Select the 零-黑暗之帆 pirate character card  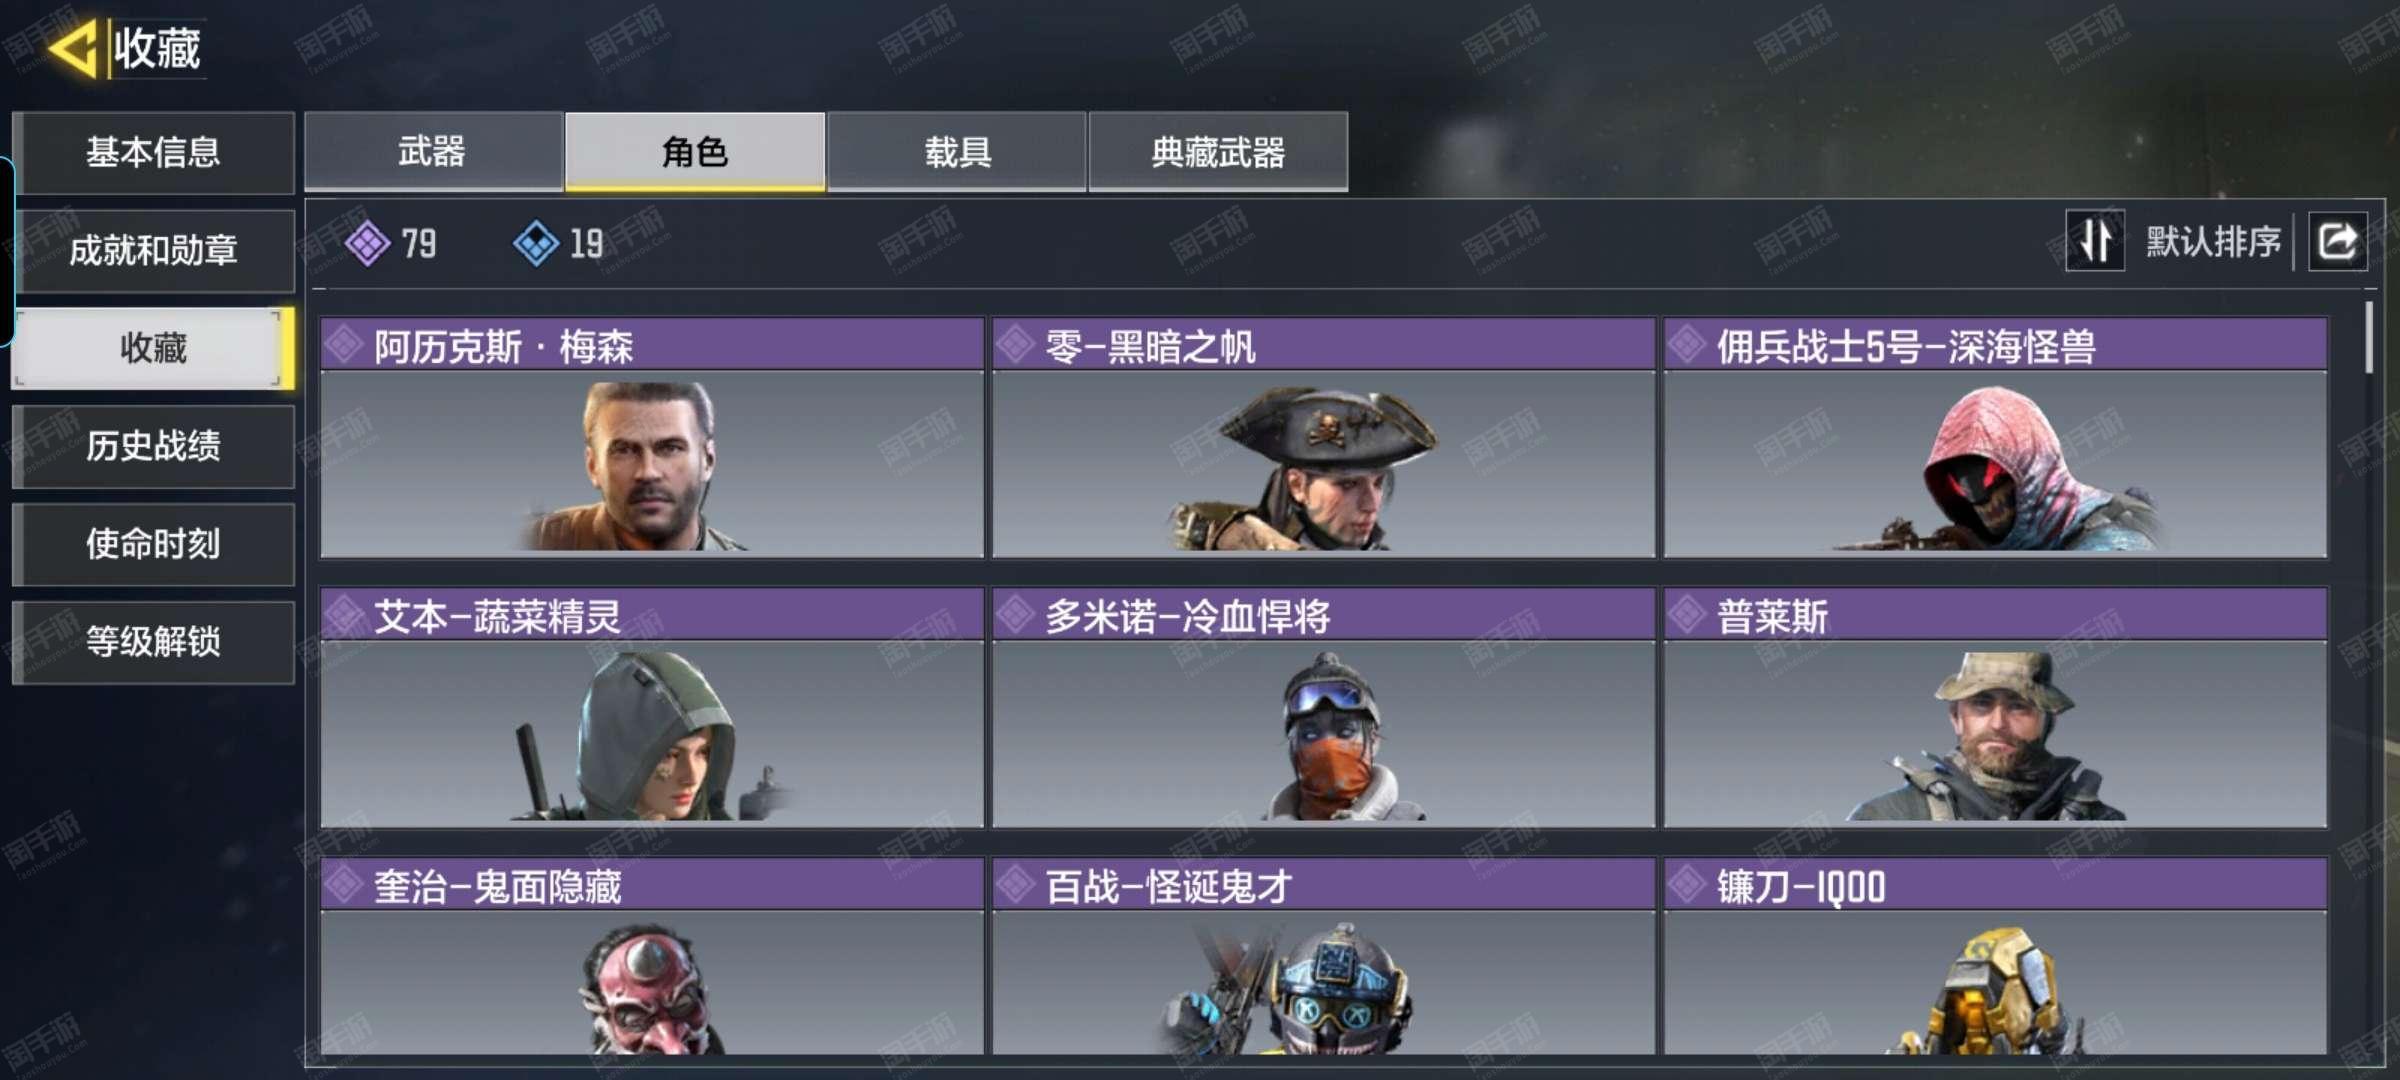coord(1323,438)
